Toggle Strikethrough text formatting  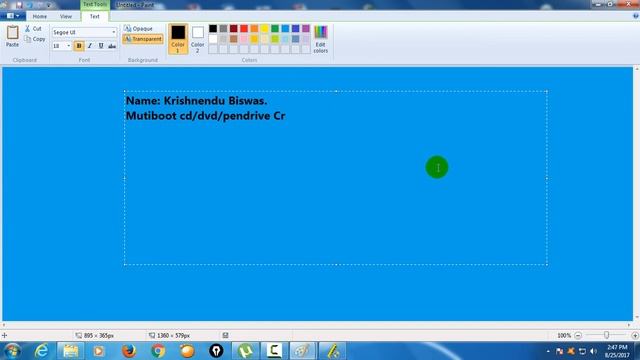pos(112,46)
